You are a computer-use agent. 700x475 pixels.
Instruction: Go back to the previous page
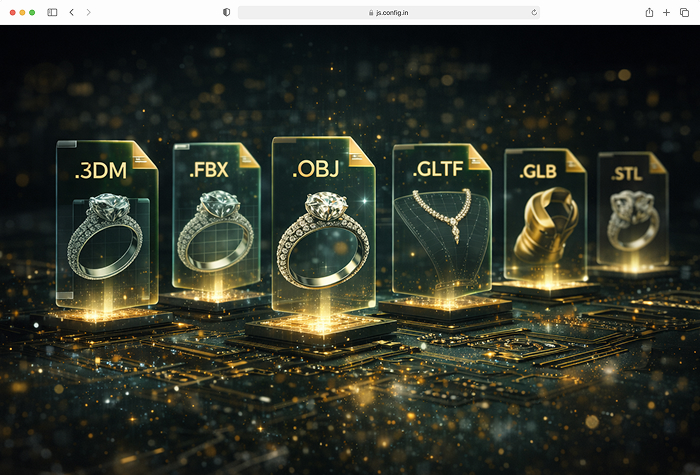[x=72, y=12]
